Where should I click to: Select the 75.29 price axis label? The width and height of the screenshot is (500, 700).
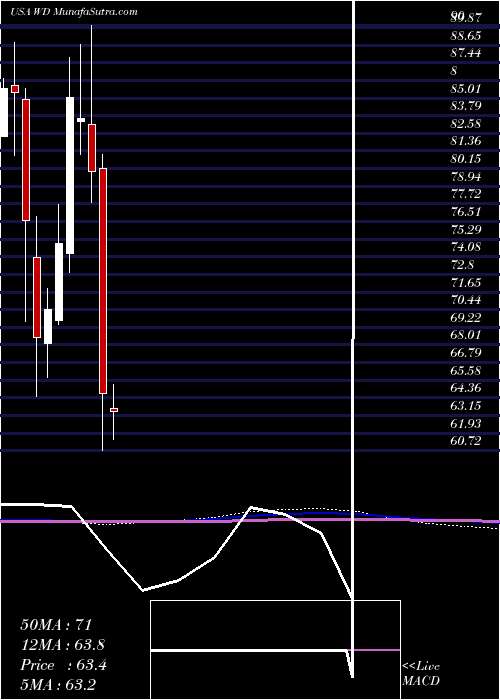click(x=466, y=229)
